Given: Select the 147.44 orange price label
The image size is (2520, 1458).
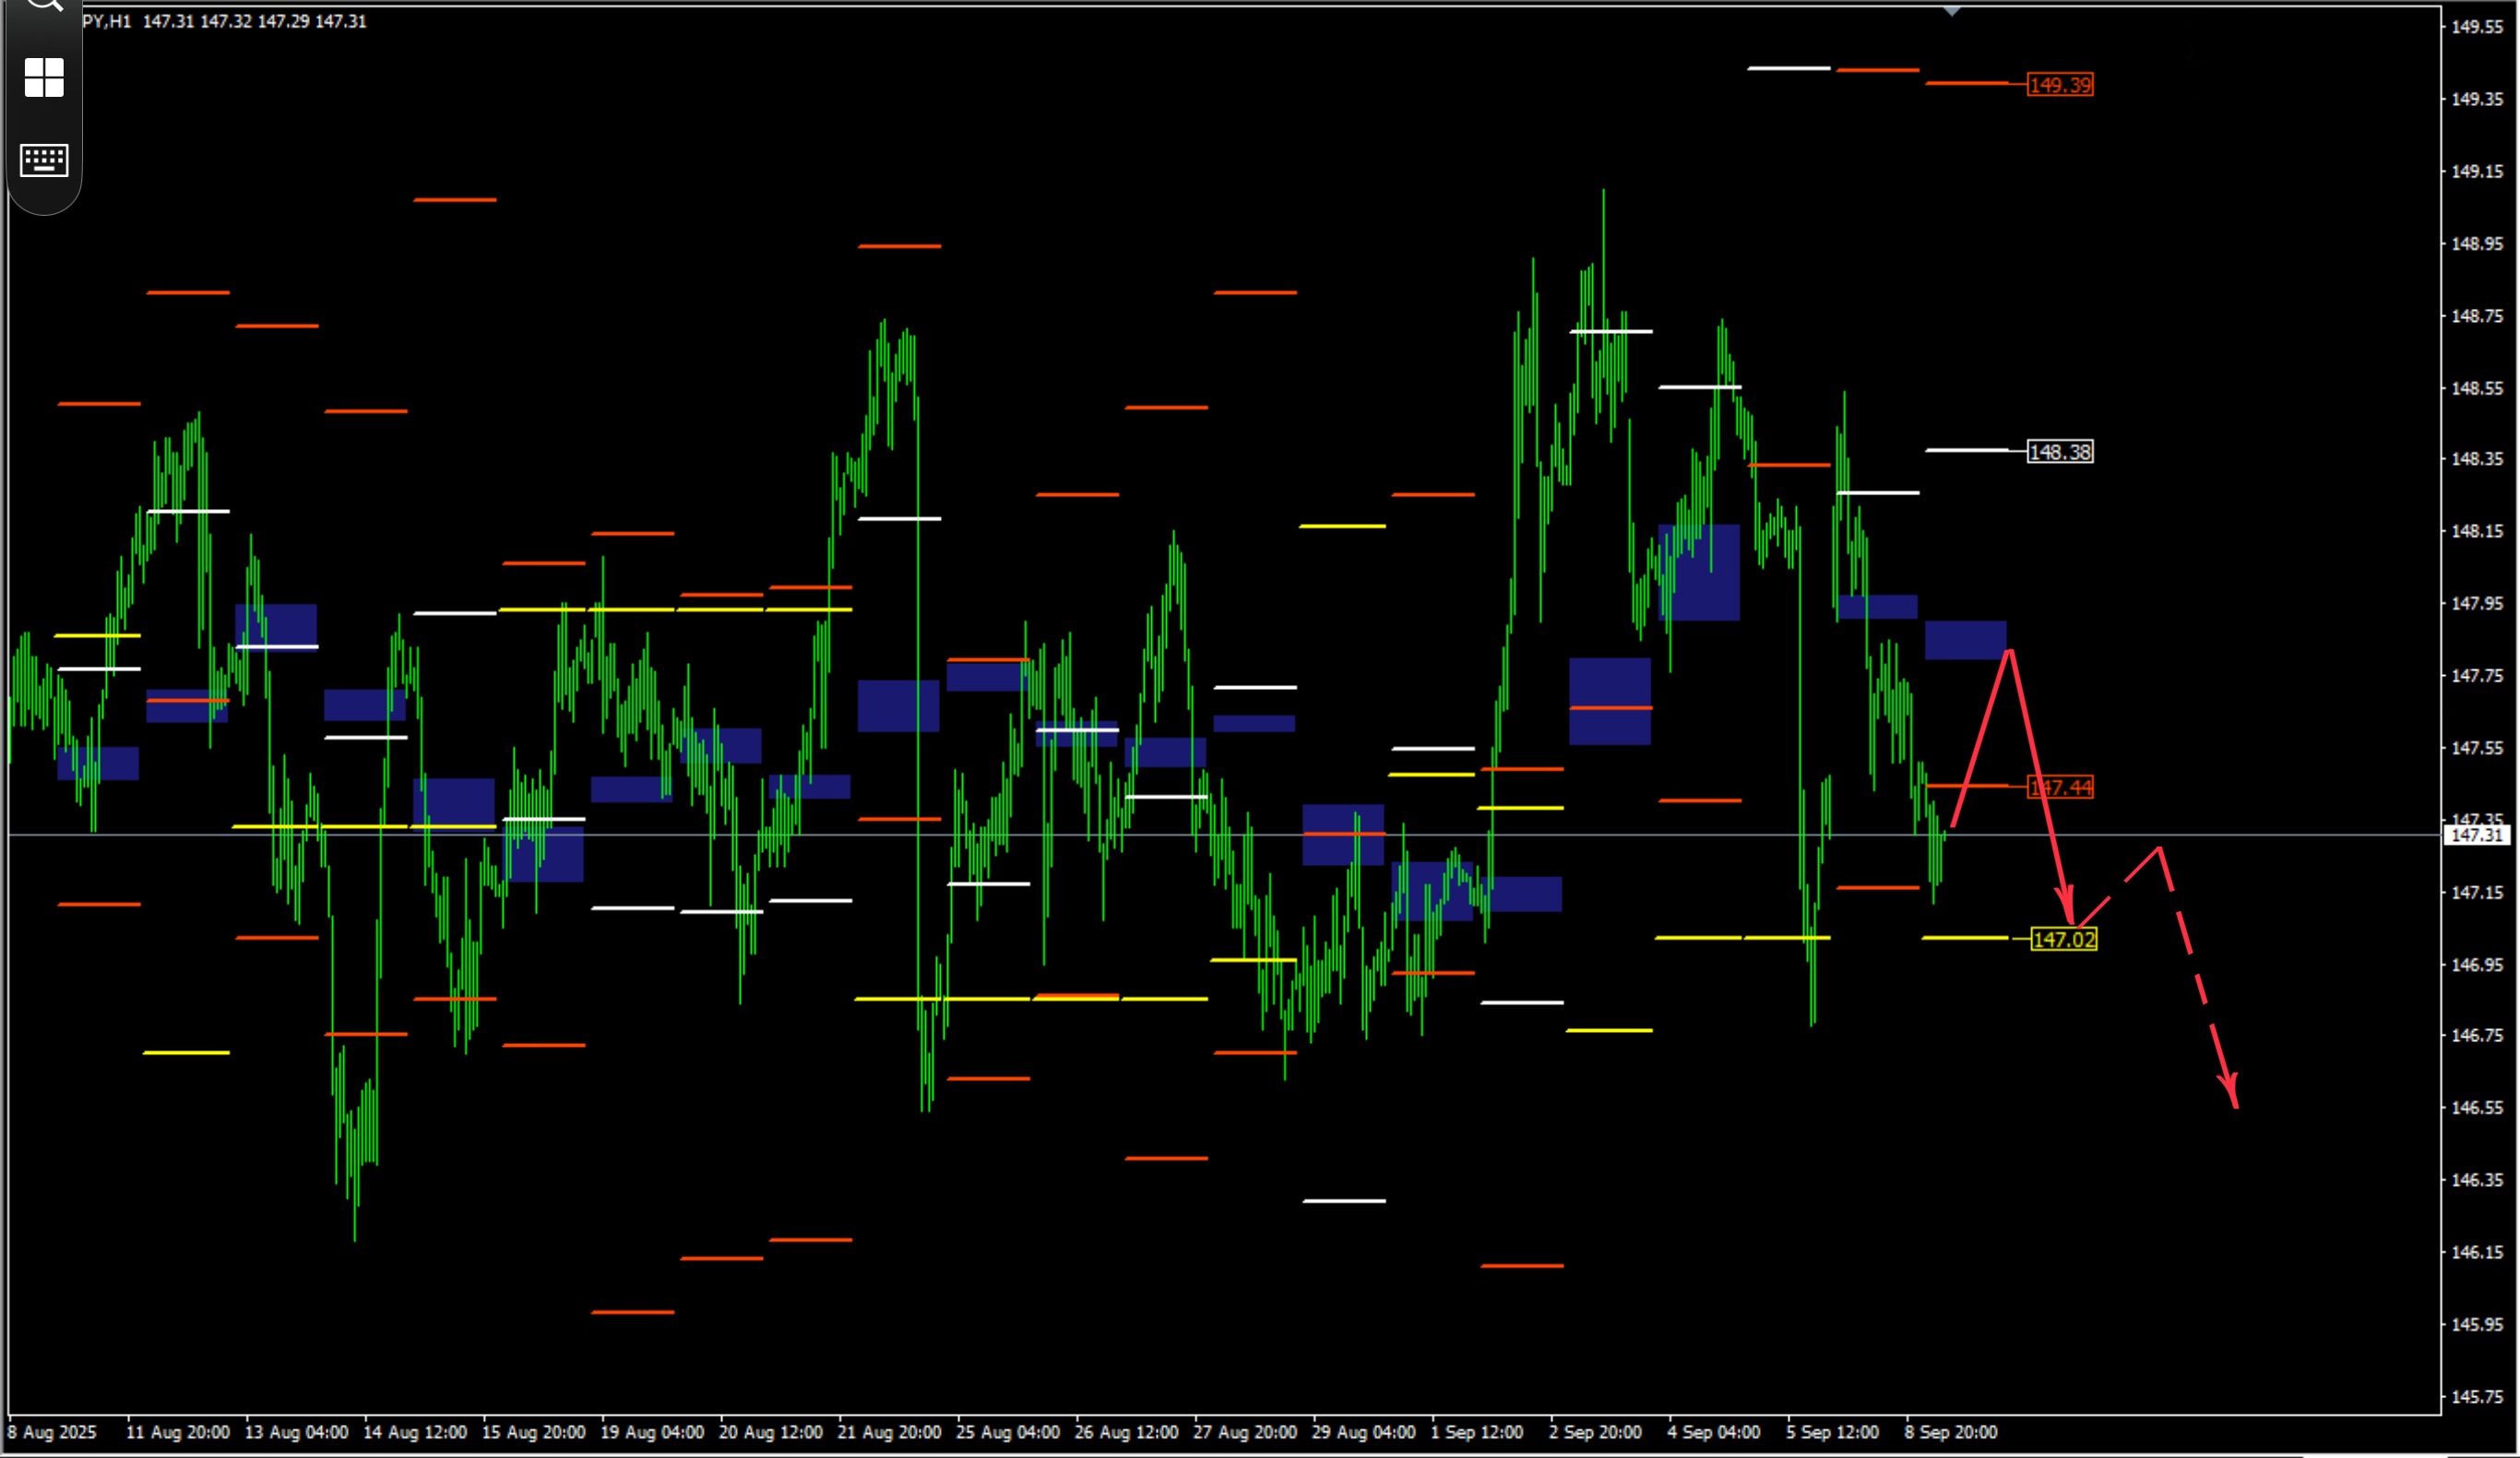Looking at the screenshot, I should click(x=2060, y=787).
